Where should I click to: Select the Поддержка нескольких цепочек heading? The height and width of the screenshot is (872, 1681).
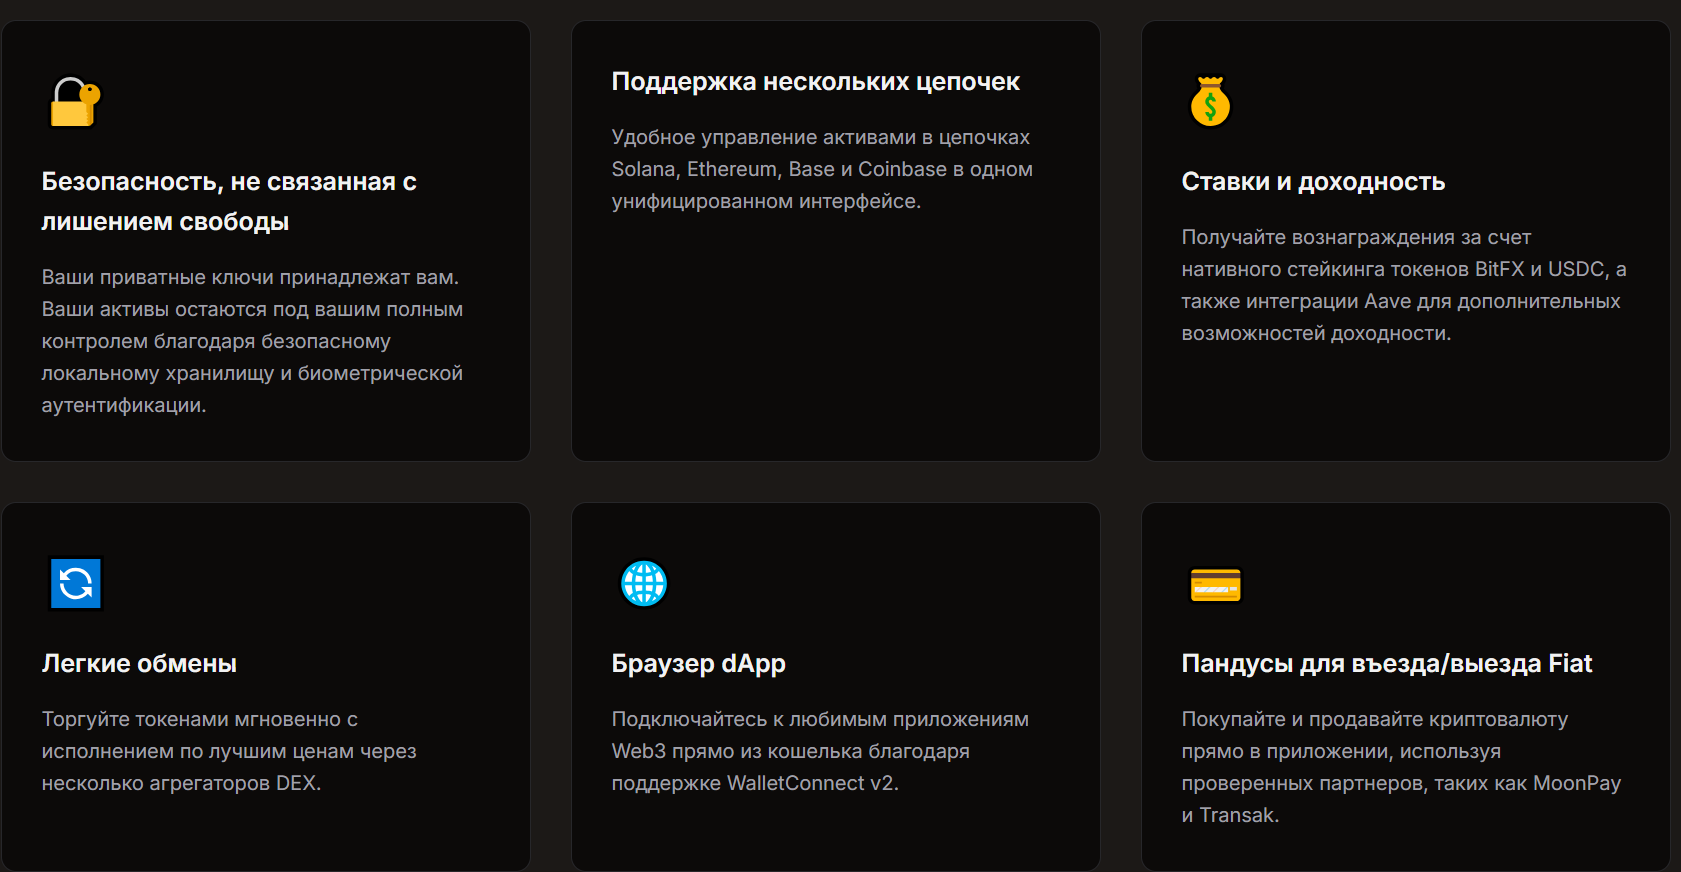[x=815, y=82]
